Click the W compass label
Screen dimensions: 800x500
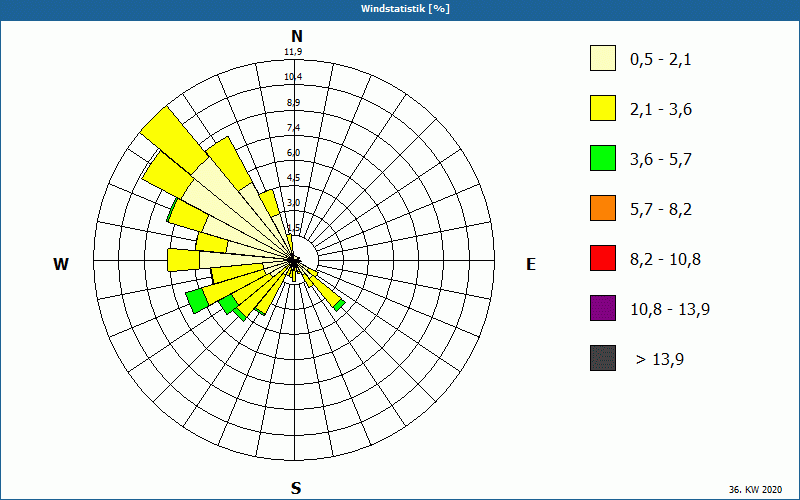pos(61,264)
